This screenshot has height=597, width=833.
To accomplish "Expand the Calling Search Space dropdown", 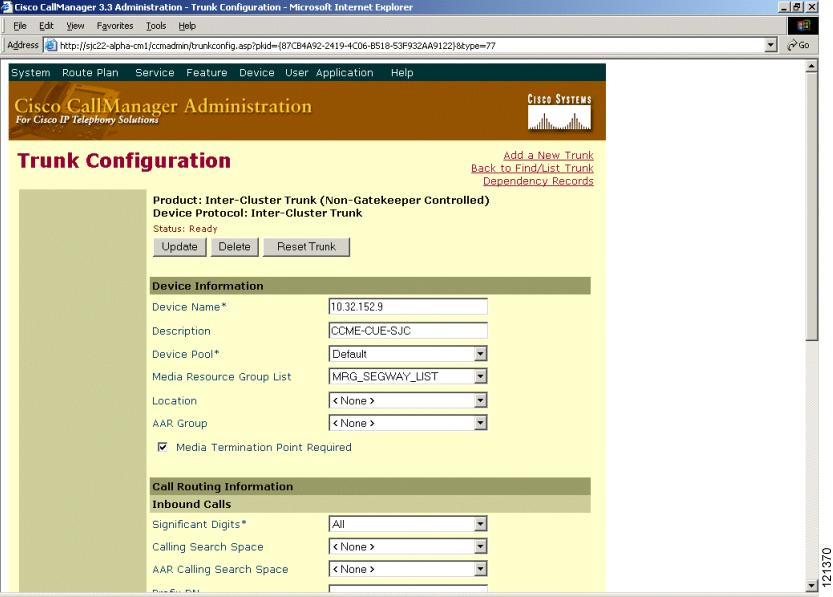I will coord(480,547).
